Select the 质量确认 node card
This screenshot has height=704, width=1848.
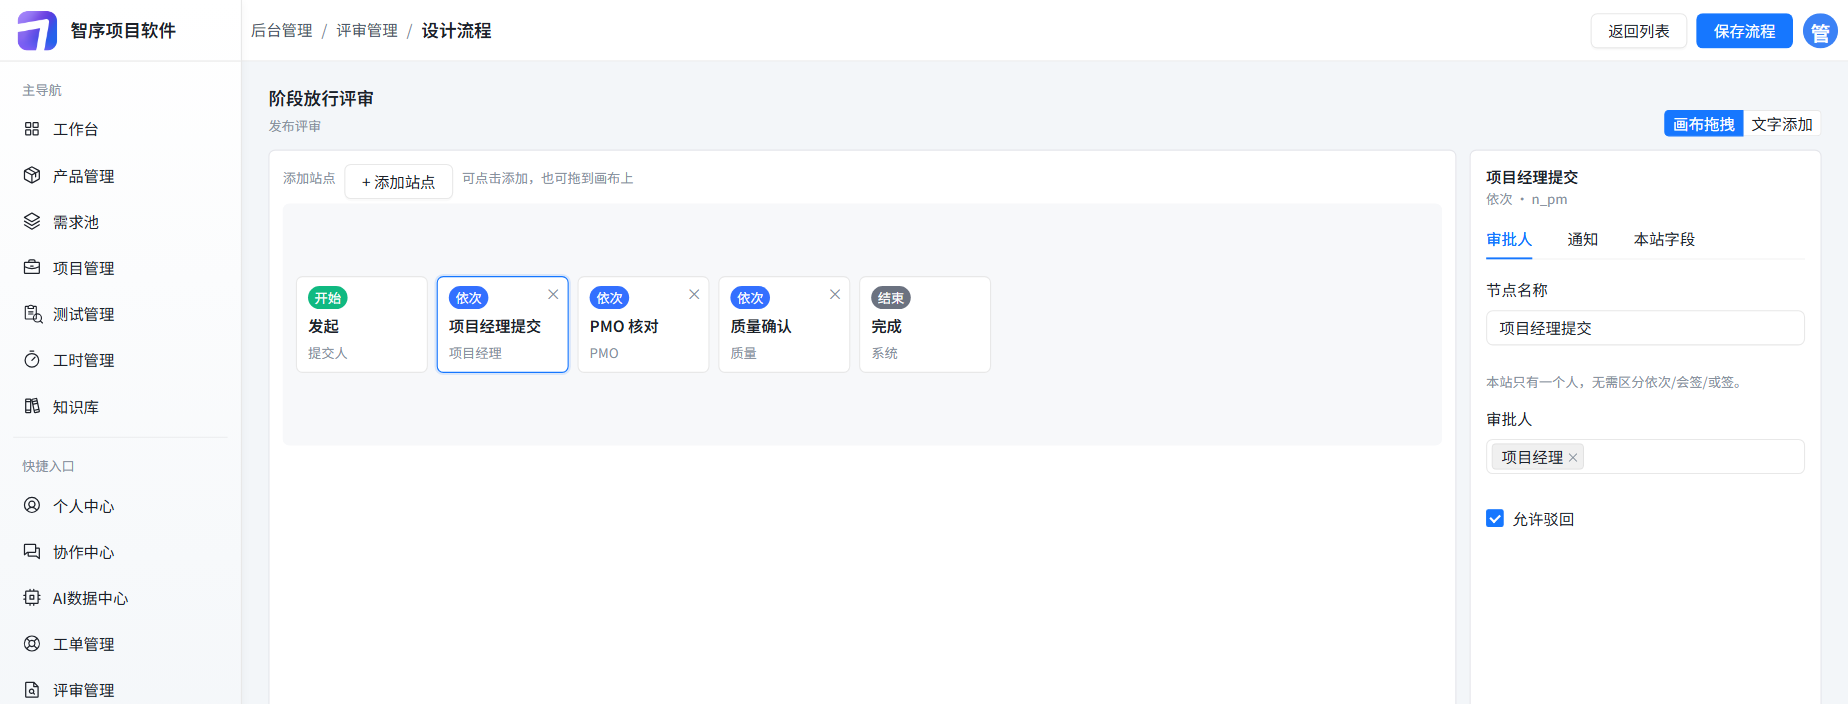(x=784, y=324)
